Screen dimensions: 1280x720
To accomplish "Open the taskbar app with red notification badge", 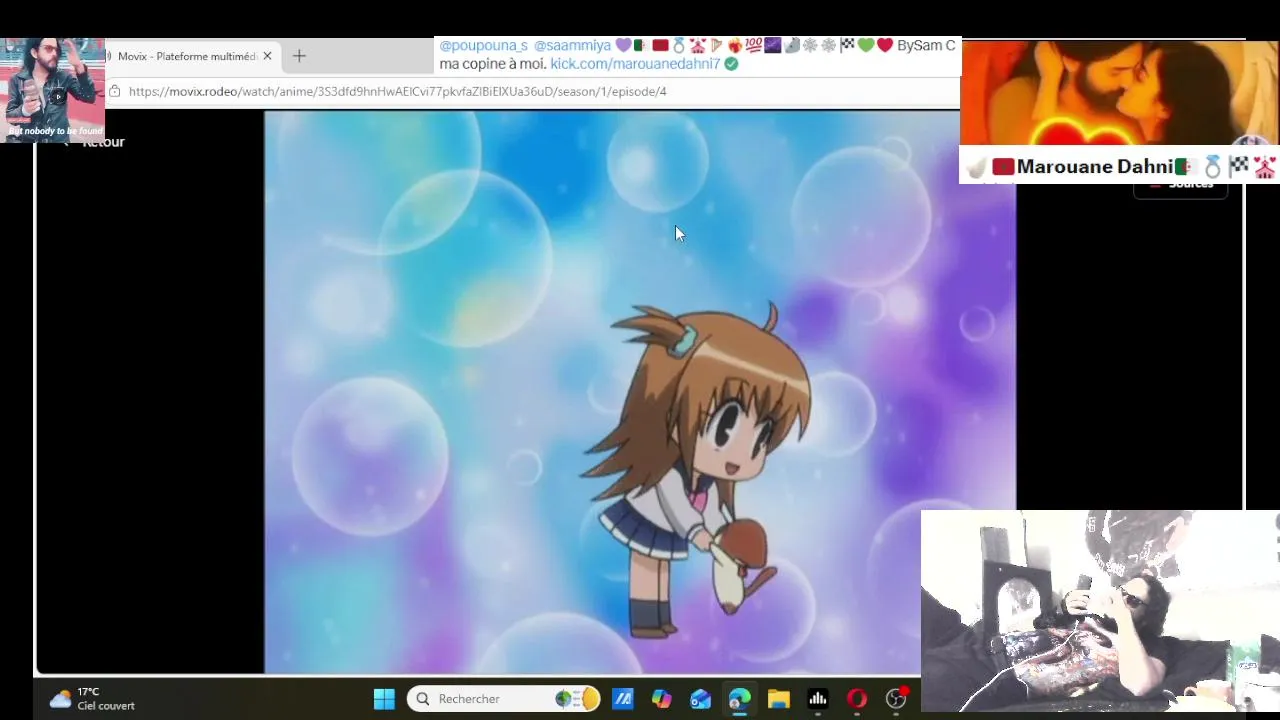I will tap(896, 698).
